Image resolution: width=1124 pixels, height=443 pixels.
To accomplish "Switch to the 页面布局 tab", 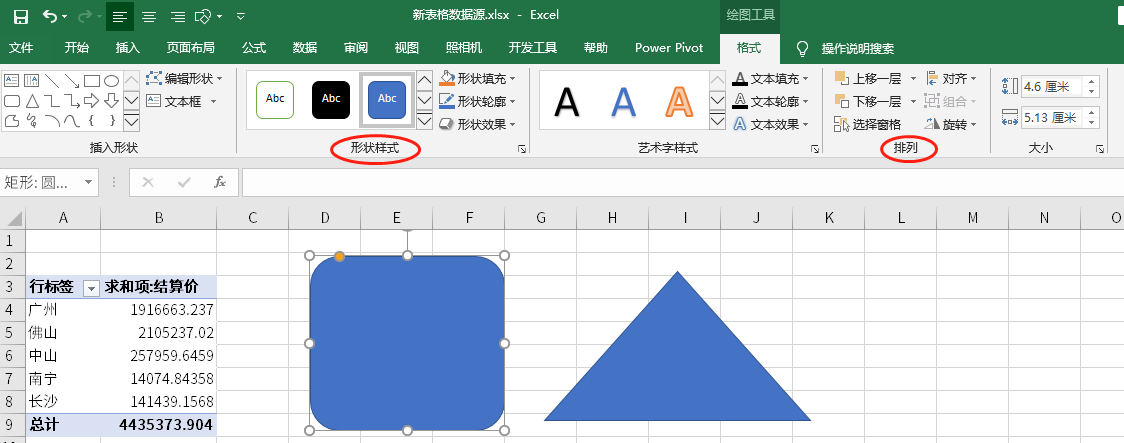I will [x=191, y=48].
